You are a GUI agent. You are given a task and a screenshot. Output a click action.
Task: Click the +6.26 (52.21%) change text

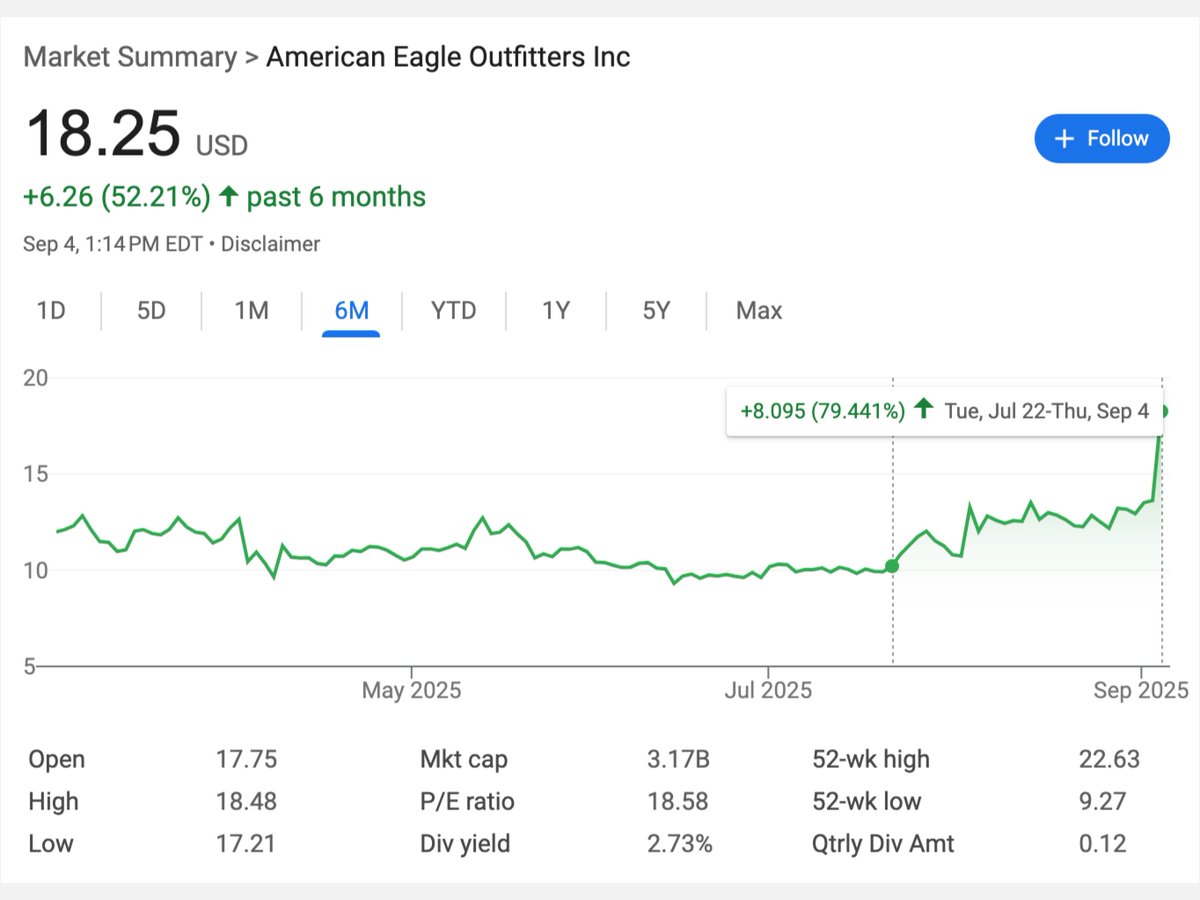[117, 197]
